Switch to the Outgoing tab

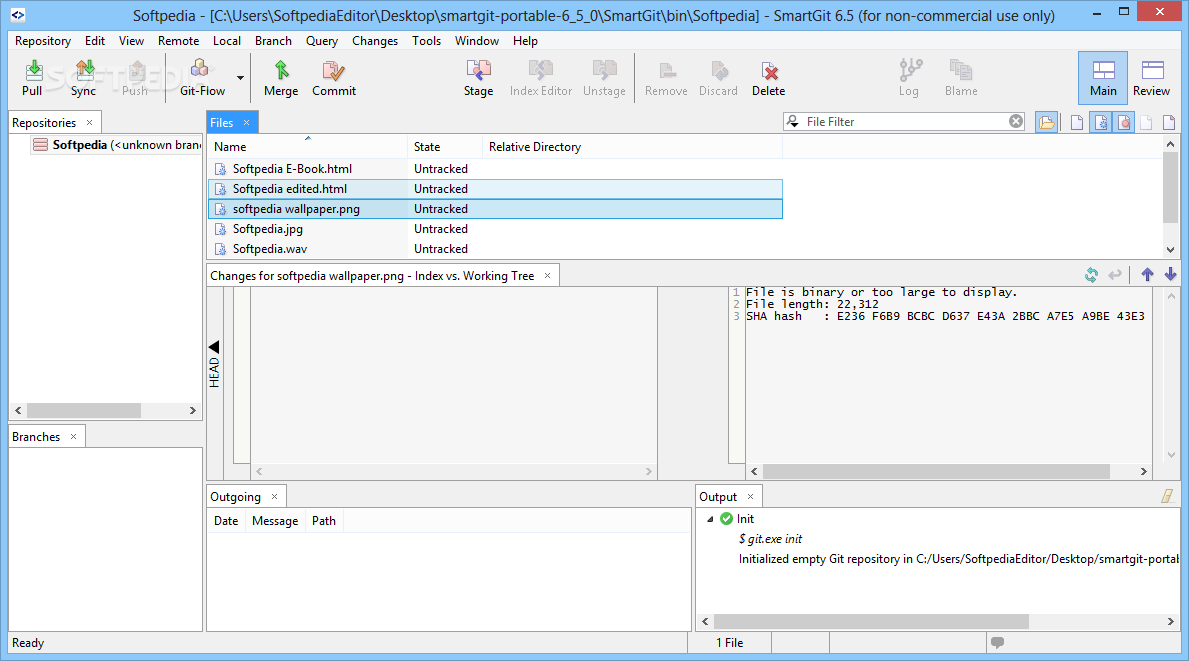[235, 497]
